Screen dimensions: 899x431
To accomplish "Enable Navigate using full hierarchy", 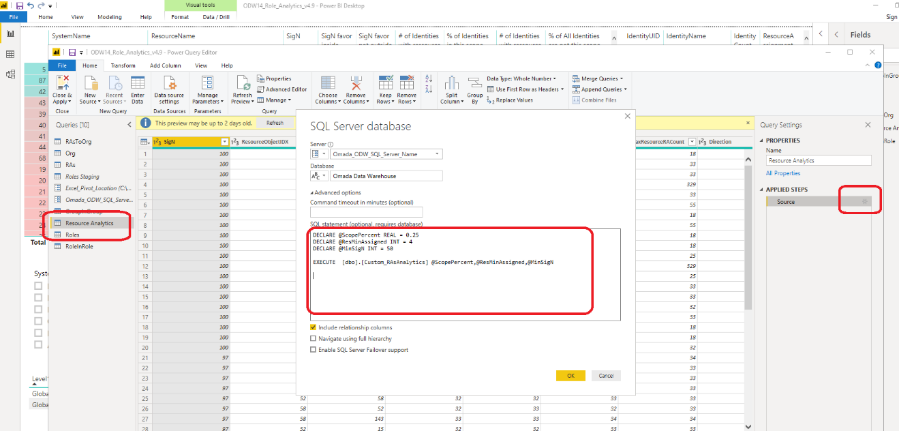I will click(313, 339).
